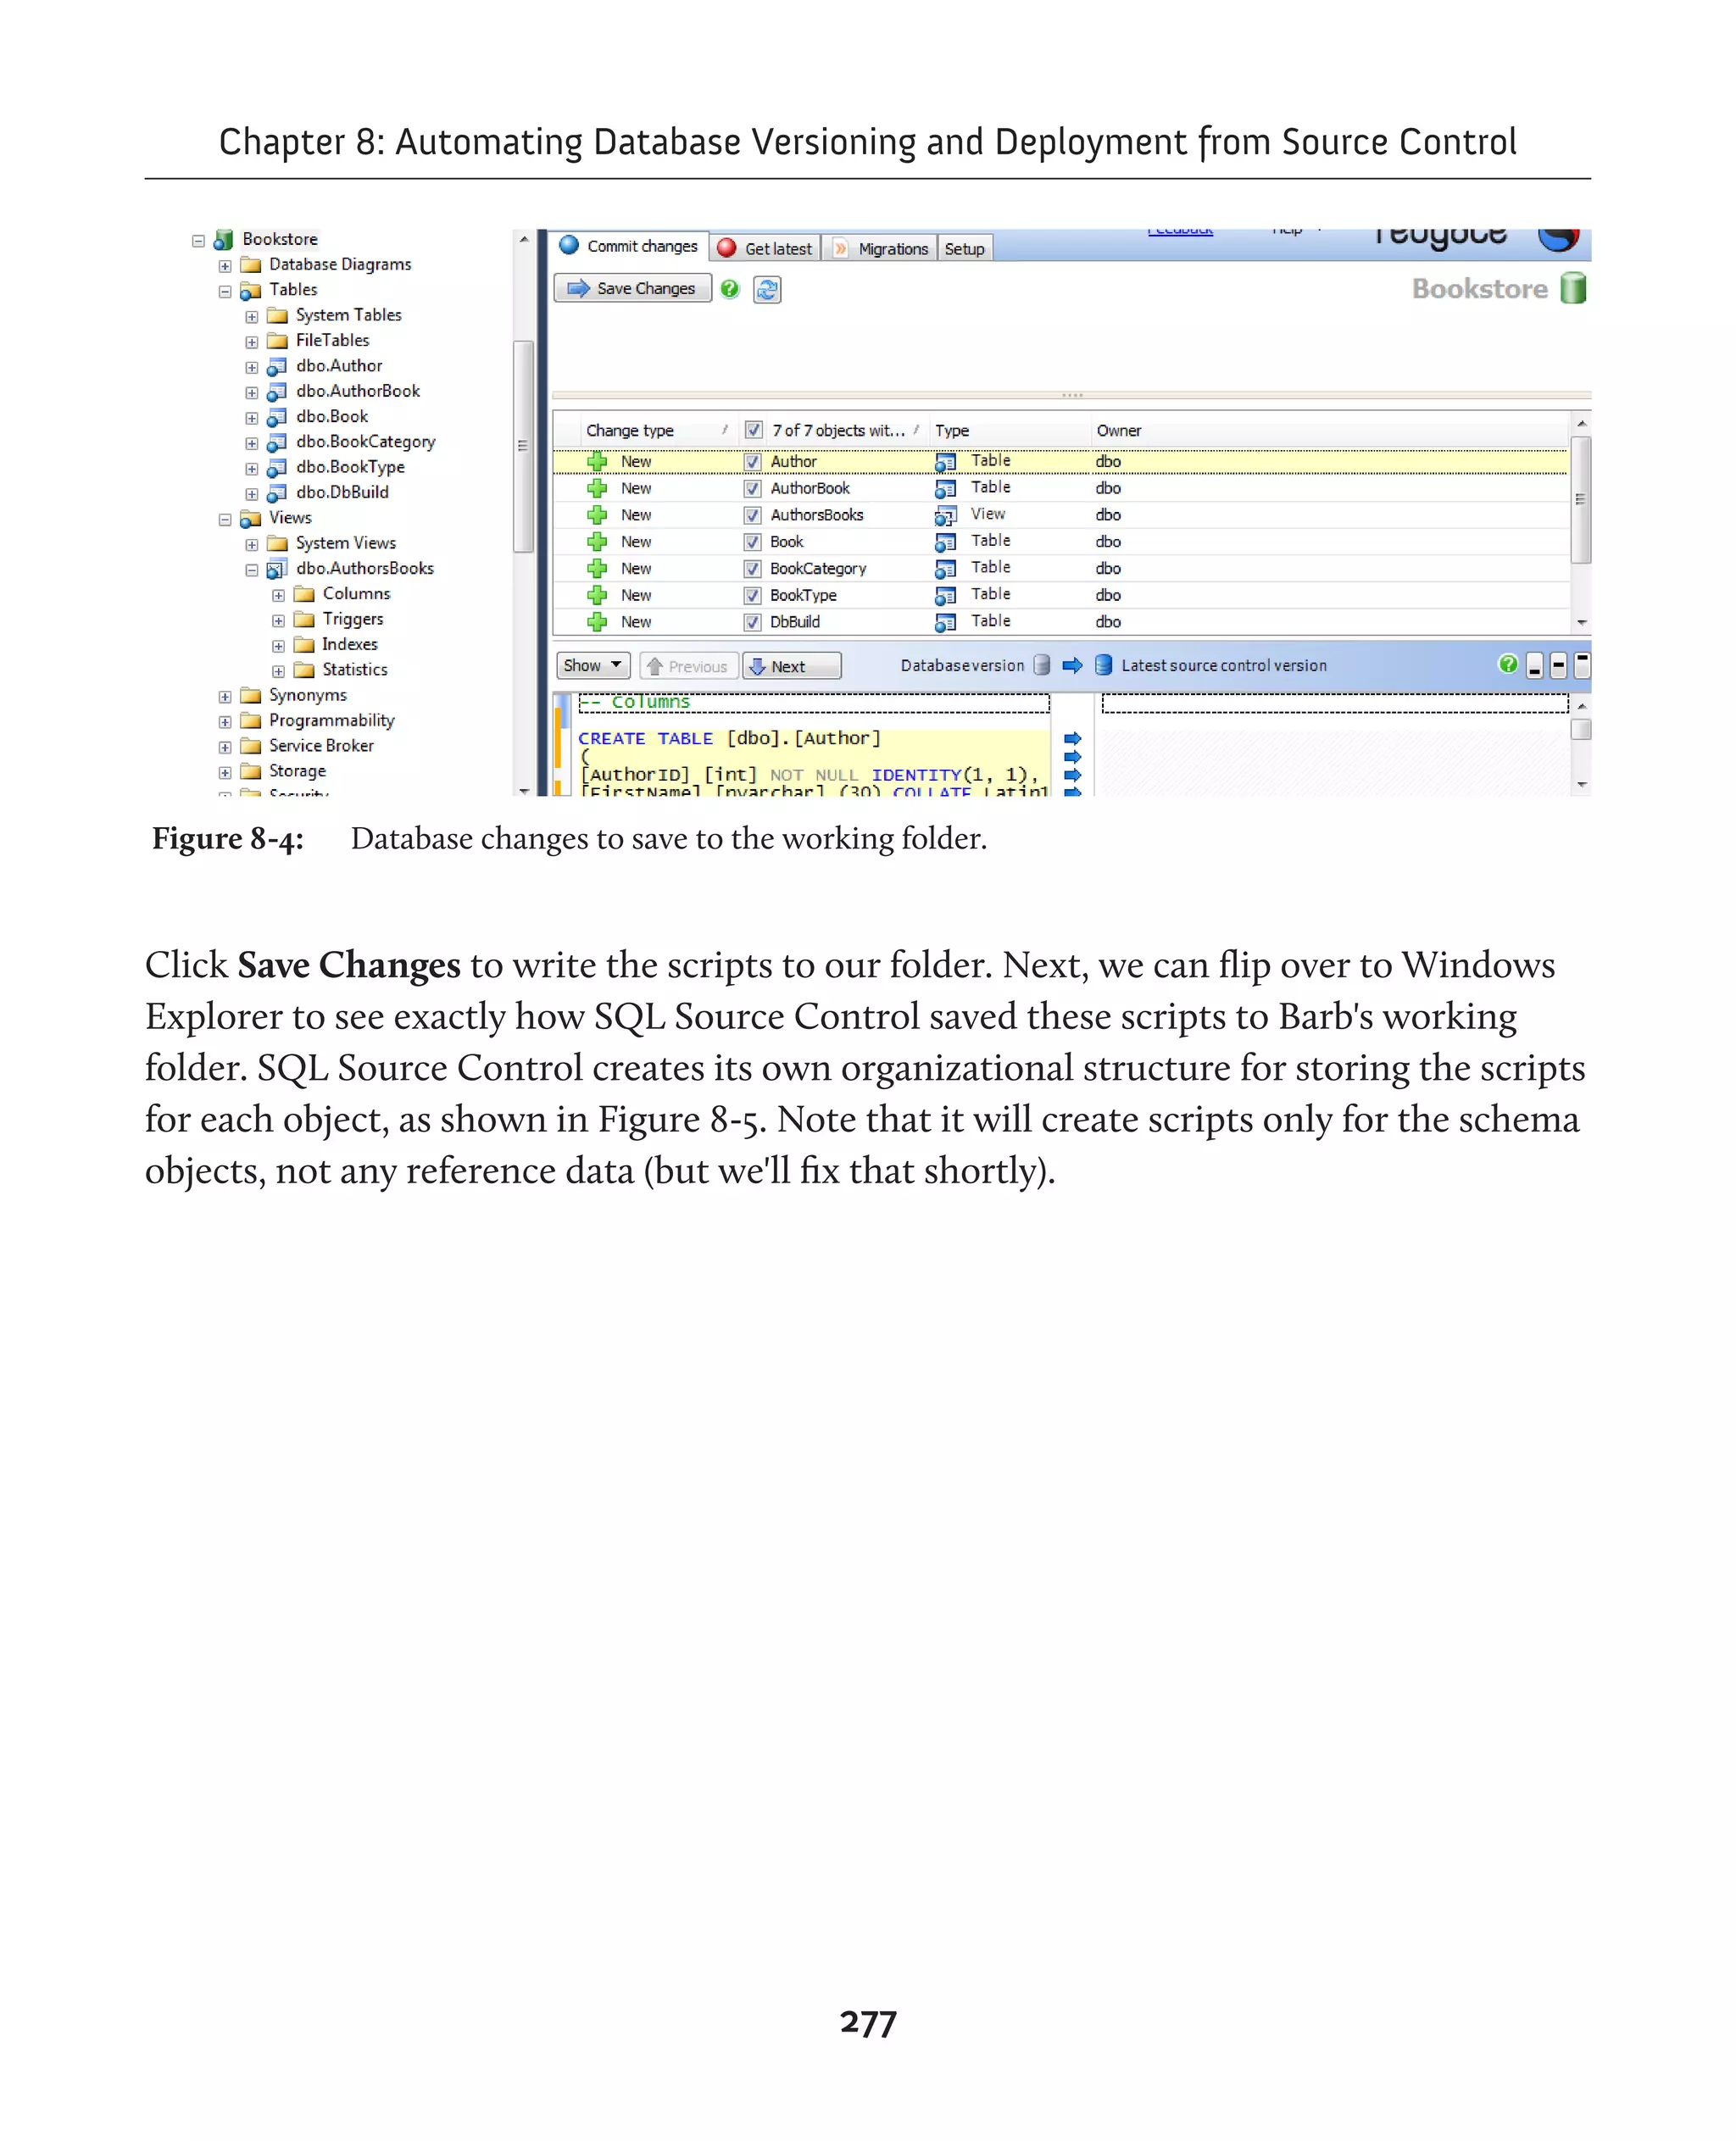The width and height of the screenshot is (1736, 2141).
Task: Switch to the Commit changes tab
Action: click(x=630, y=246)
